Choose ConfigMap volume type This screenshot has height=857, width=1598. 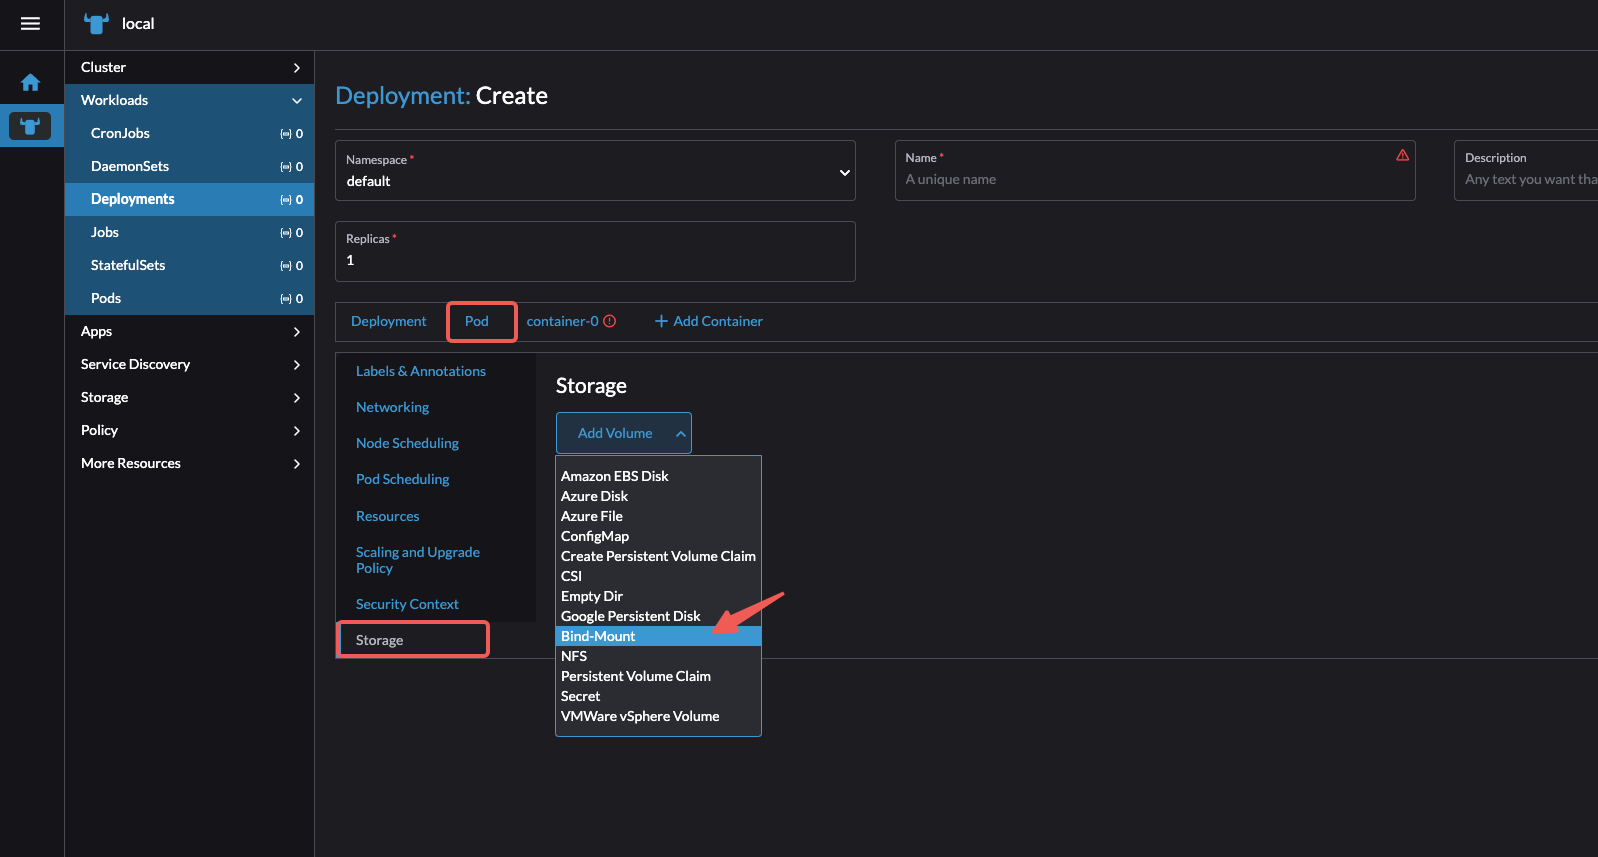click(658, 536)
